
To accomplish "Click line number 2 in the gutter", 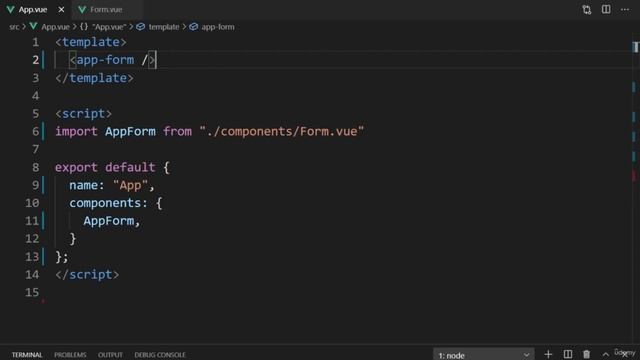I will (x=36, y=60).
